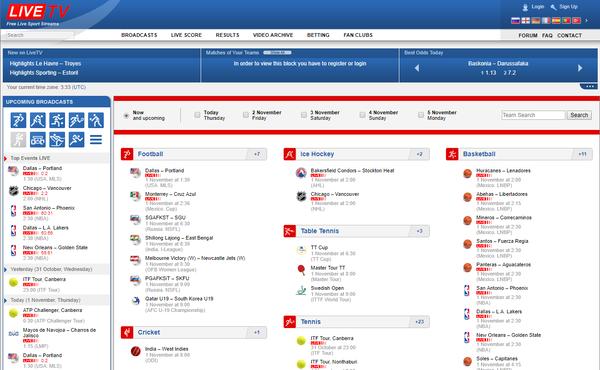Image resolution: width=600 pixels, height=370 pixels.
Task: Click the red Basketball section icon
Action: point(452,154)
